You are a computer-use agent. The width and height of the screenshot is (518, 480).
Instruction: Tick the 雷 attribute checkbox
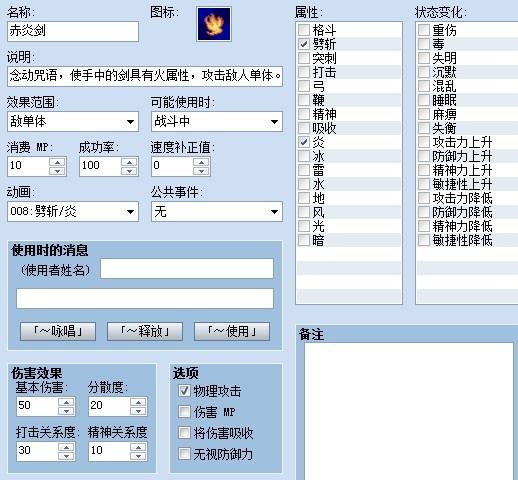point(304,170)
